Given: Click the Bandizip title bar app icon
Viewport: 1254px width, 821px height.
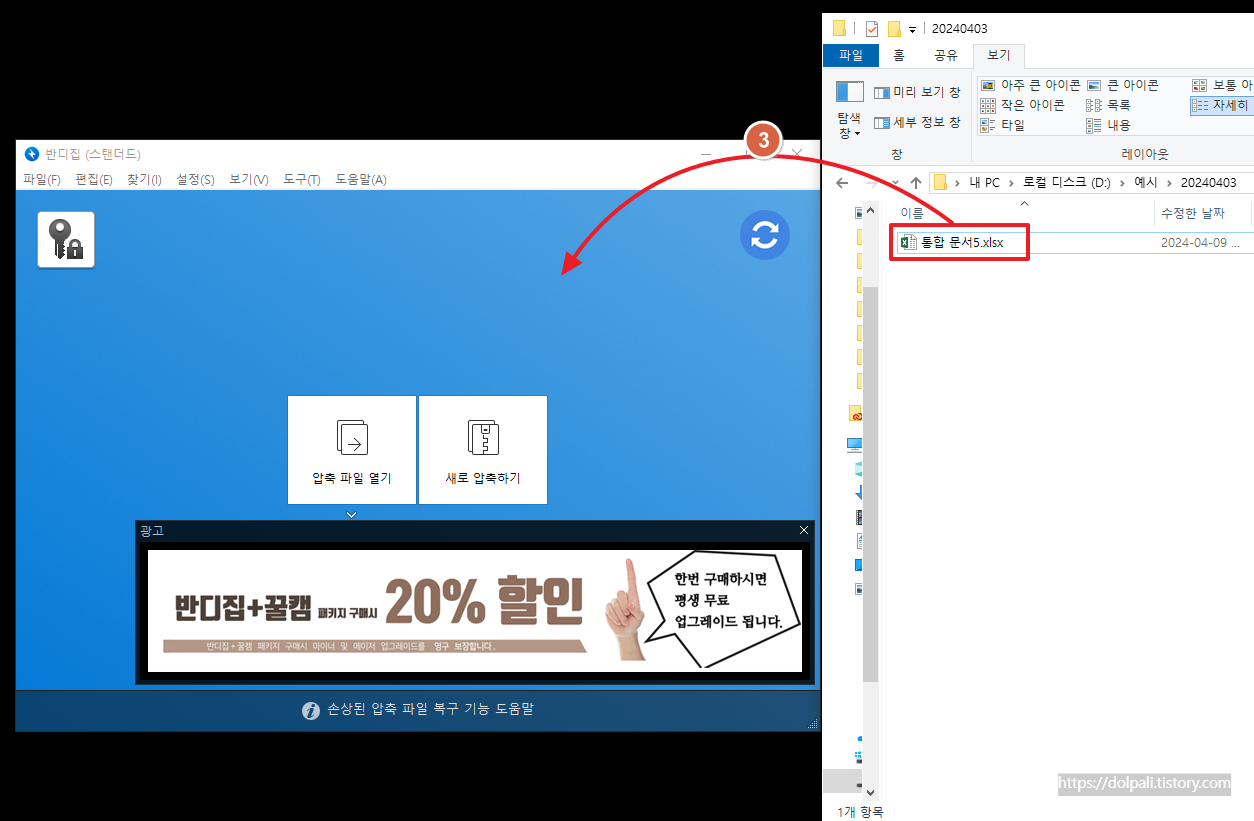Looking at the screenshot, I should (32, 154).
